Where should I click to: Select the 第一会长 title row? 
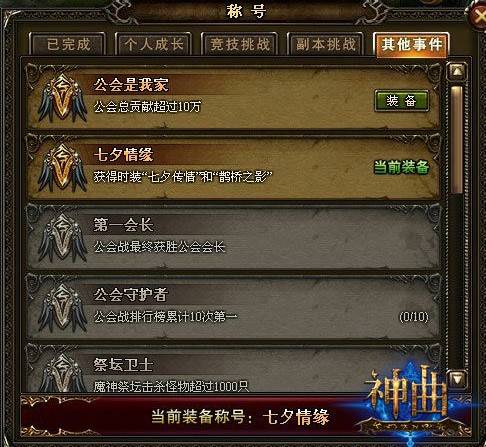pyautogui.click(x=233, y=238)
